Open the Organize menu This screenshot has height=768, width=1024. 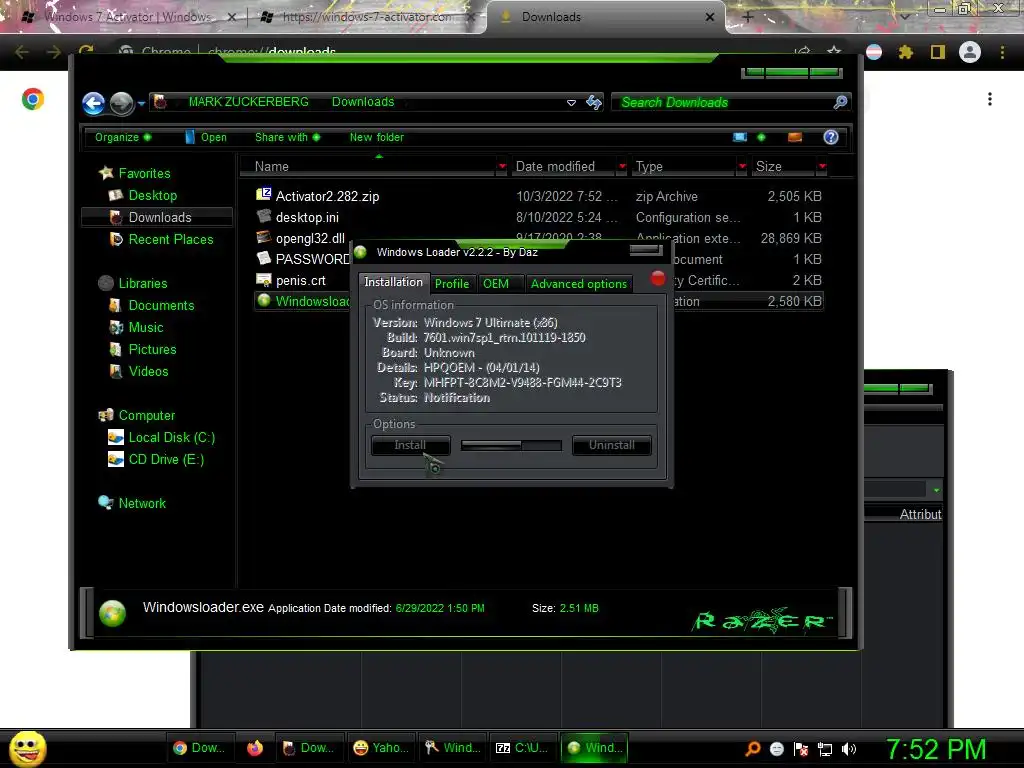point(123,137)
